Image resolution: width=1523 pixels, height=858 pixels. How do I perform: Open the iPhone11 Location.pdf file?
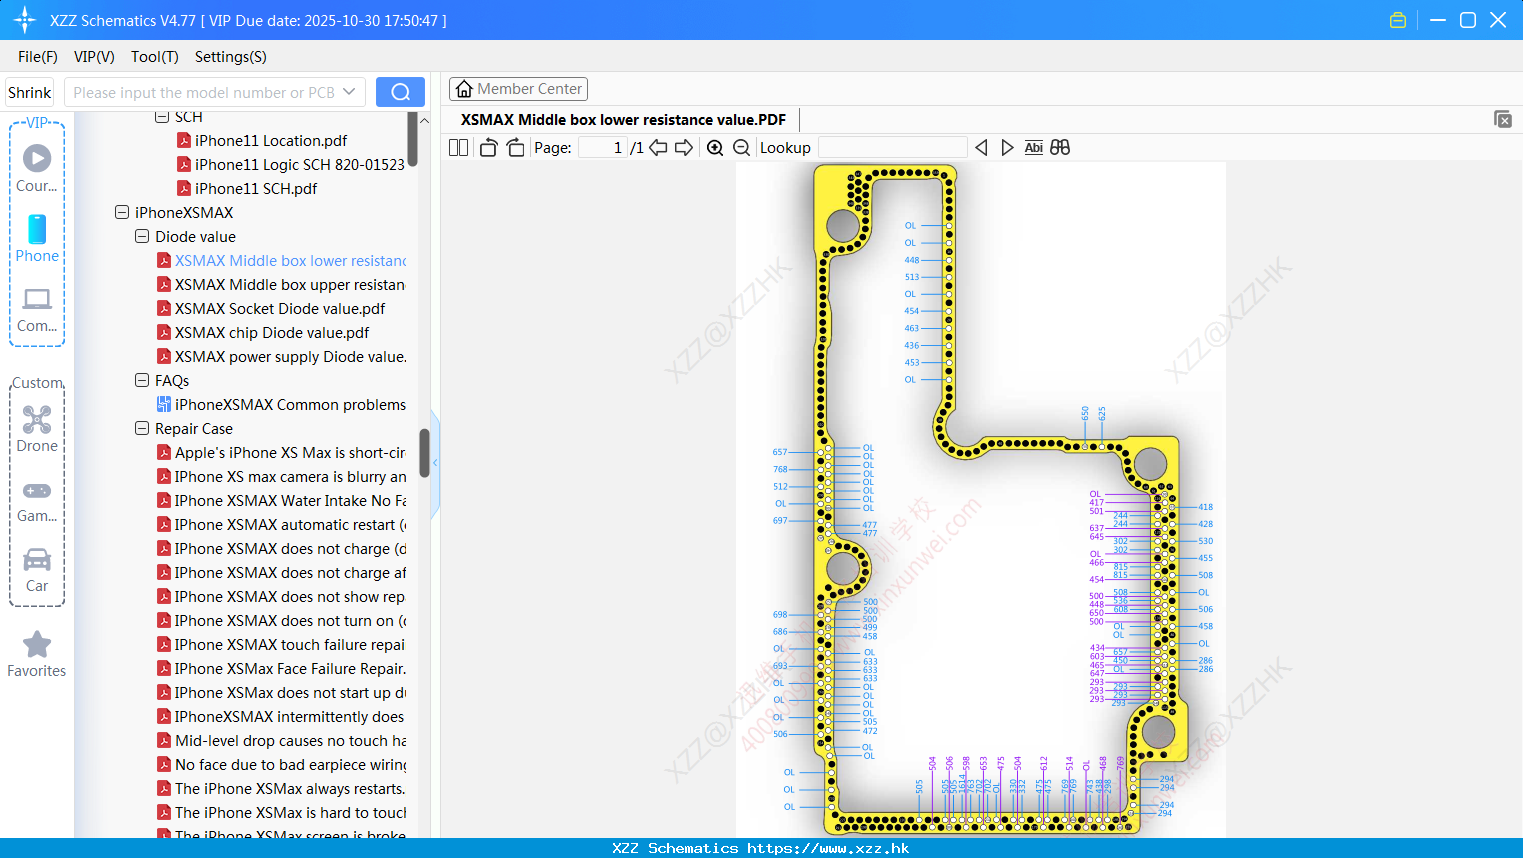pyautogui.click(x=271, y=141)
